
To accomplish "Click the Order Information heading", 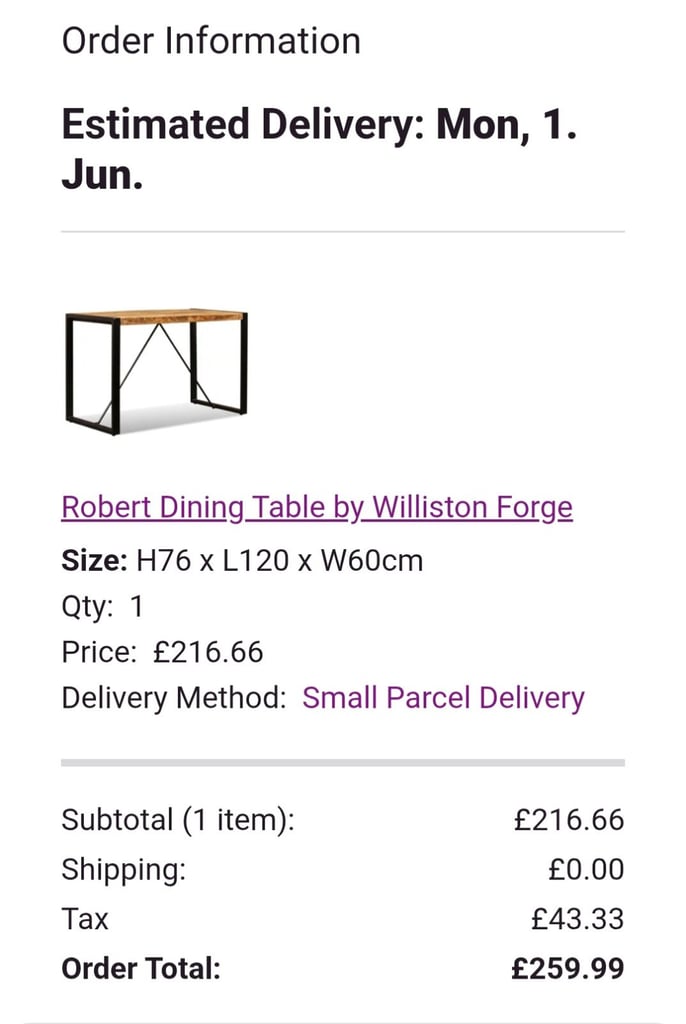I will pyautogui.click(x=211, y=40).
